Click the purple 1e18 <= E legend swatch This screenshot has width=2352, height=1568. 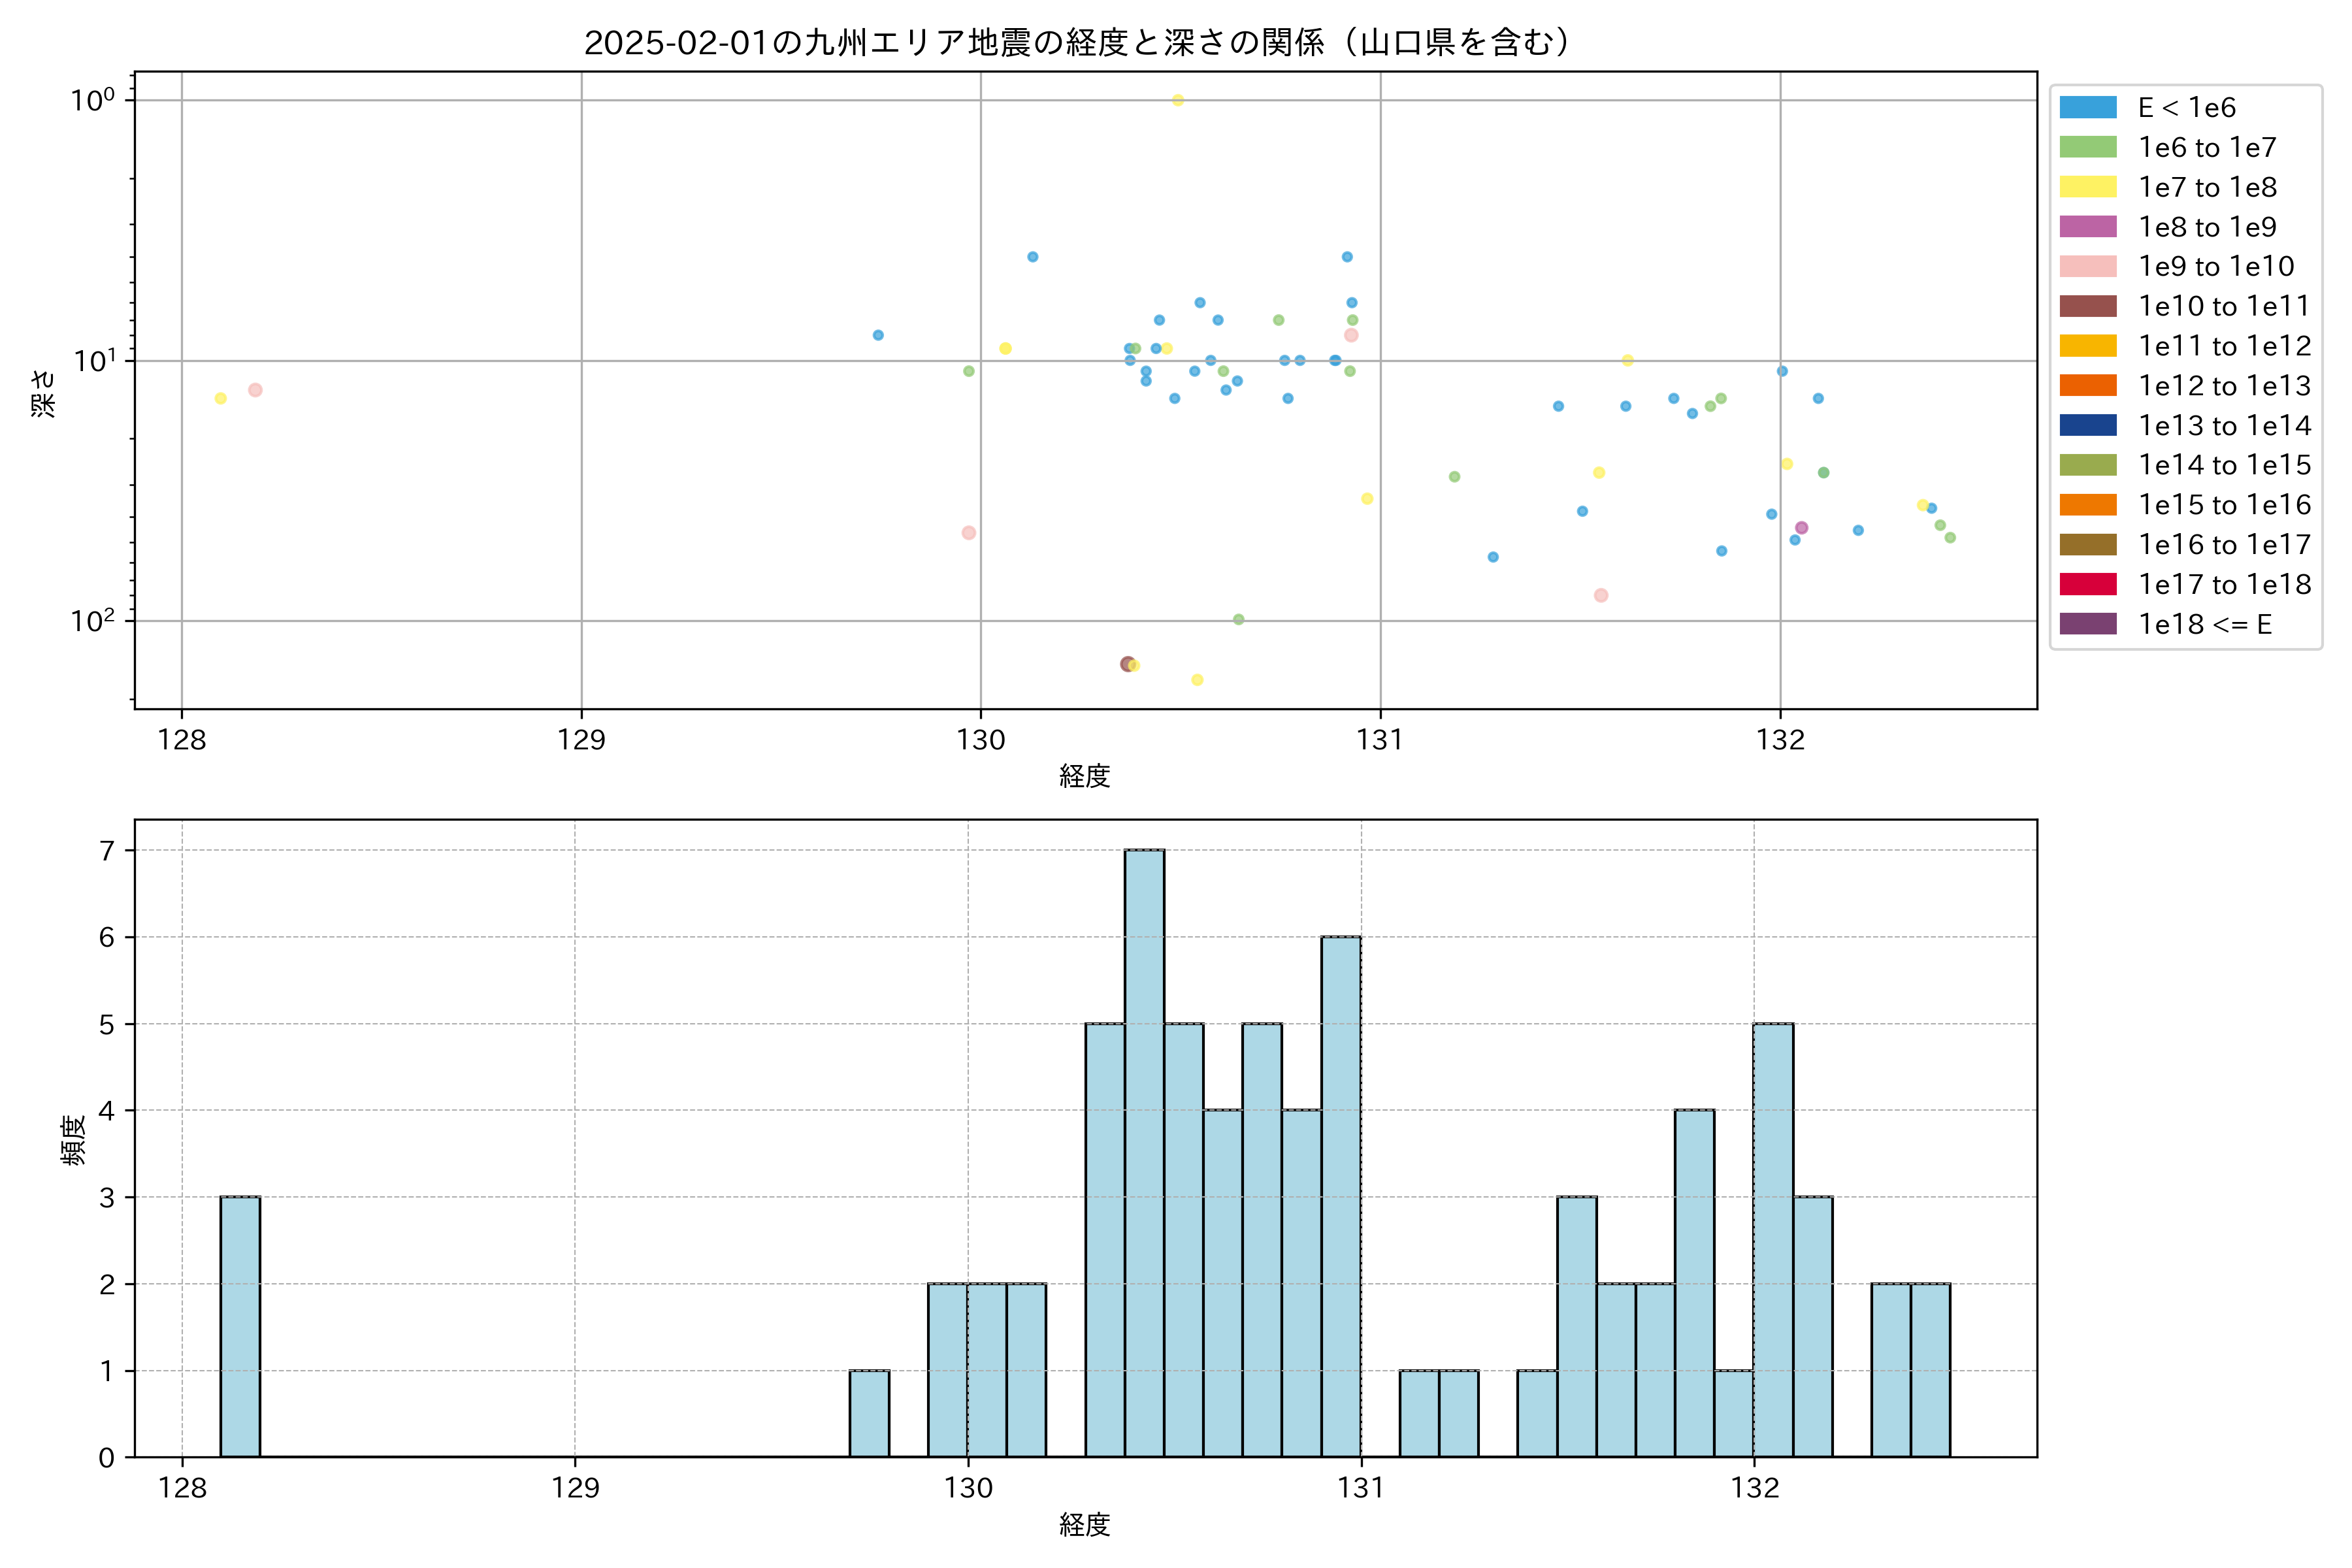(2088, 624)
